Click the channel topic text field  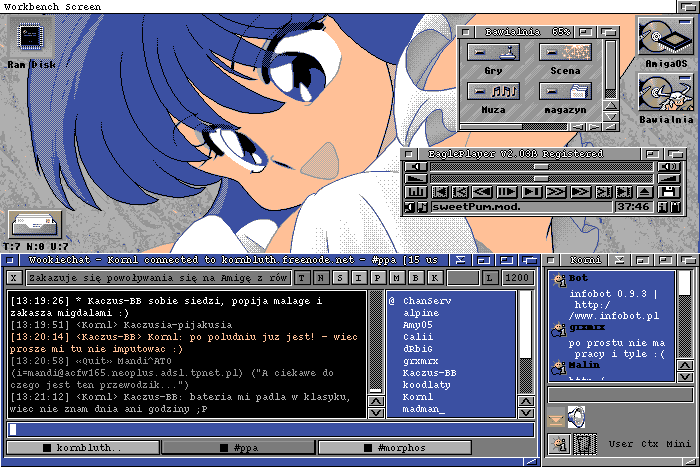click(x=158, y=278)
